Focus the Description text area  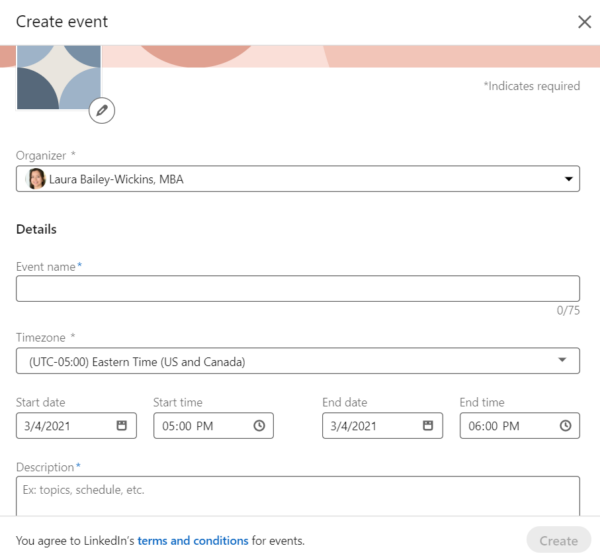298,496
